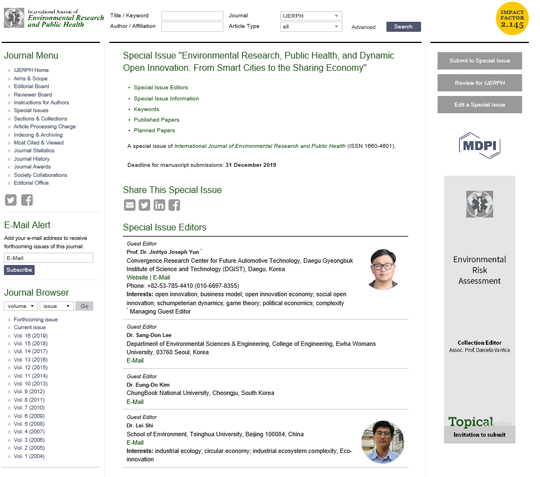Image resolution: width=540 pixels, height=477 pixels.
Task: Click Submit to Special Issue button
Action: click(x=479, y=61)
